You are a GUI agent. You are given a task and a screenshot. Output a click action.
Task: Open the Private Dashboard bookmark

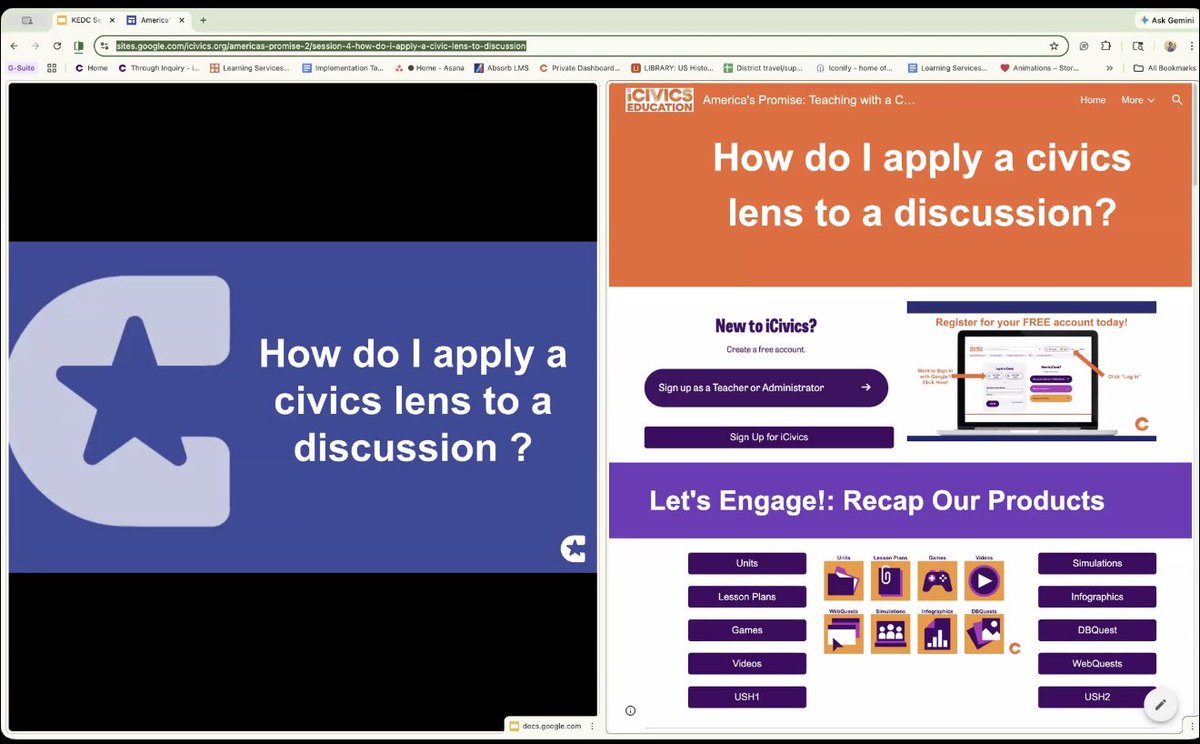click(x=579, y=68)
